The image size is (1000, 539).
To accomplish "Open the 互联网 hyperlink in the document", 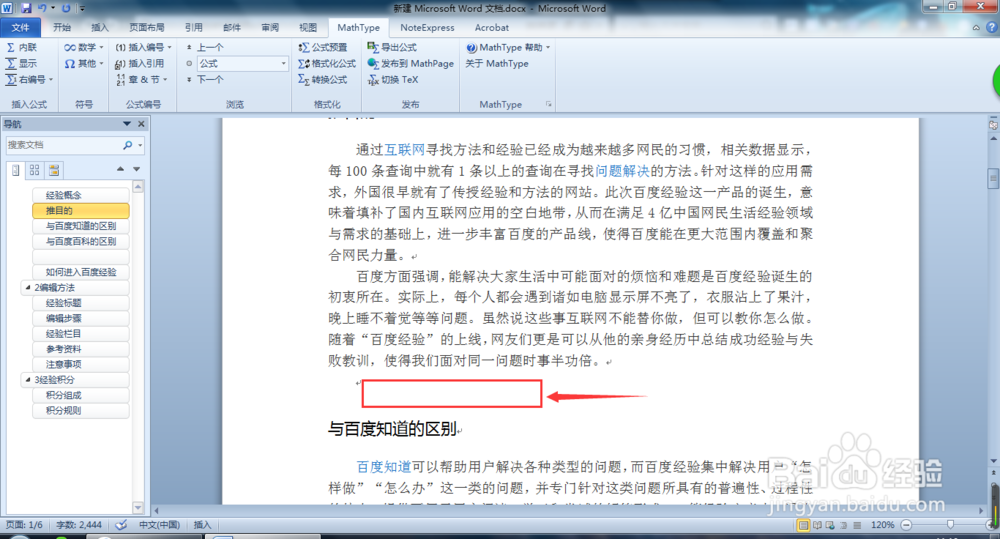I will [x=404, y=150].
